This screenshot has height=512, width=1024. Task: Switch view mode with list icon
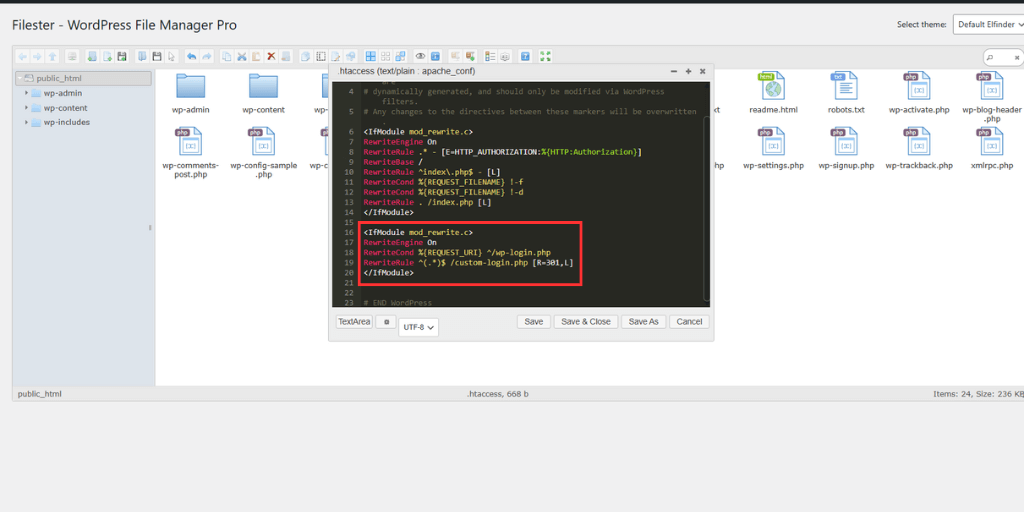point(488,56)
